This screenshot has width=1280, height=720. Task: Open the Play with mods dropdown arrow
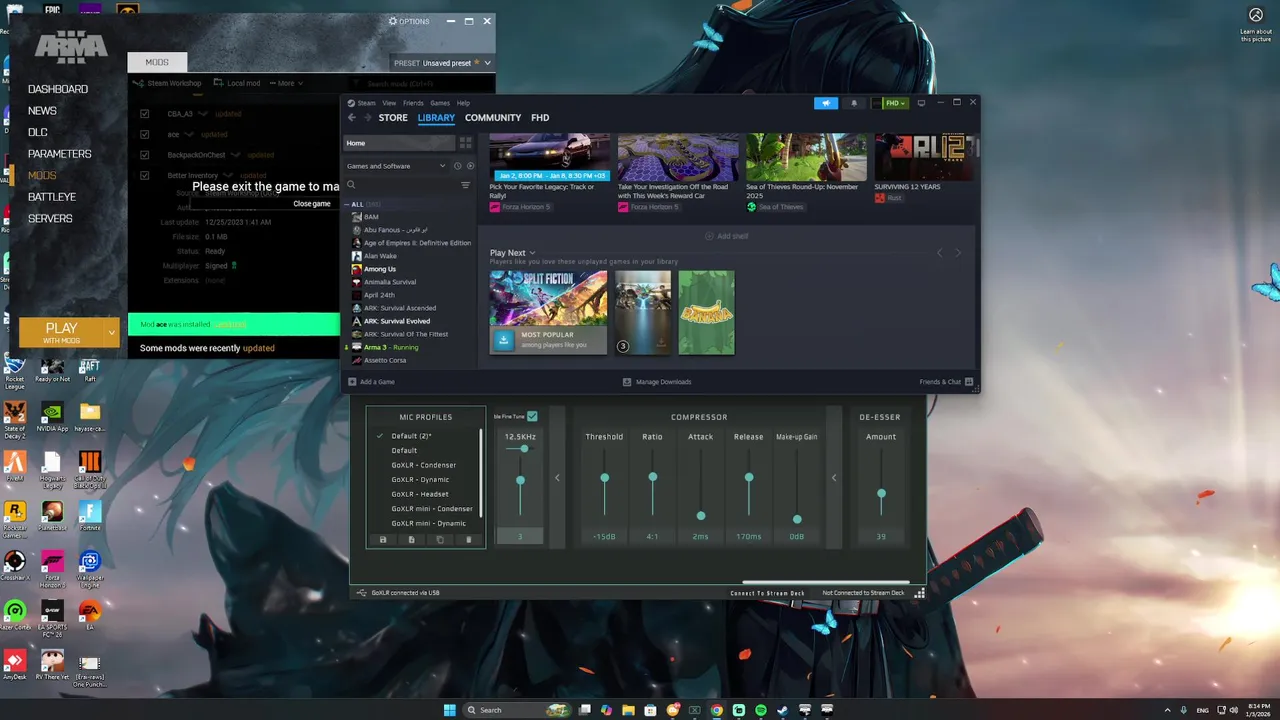[112, 333]
